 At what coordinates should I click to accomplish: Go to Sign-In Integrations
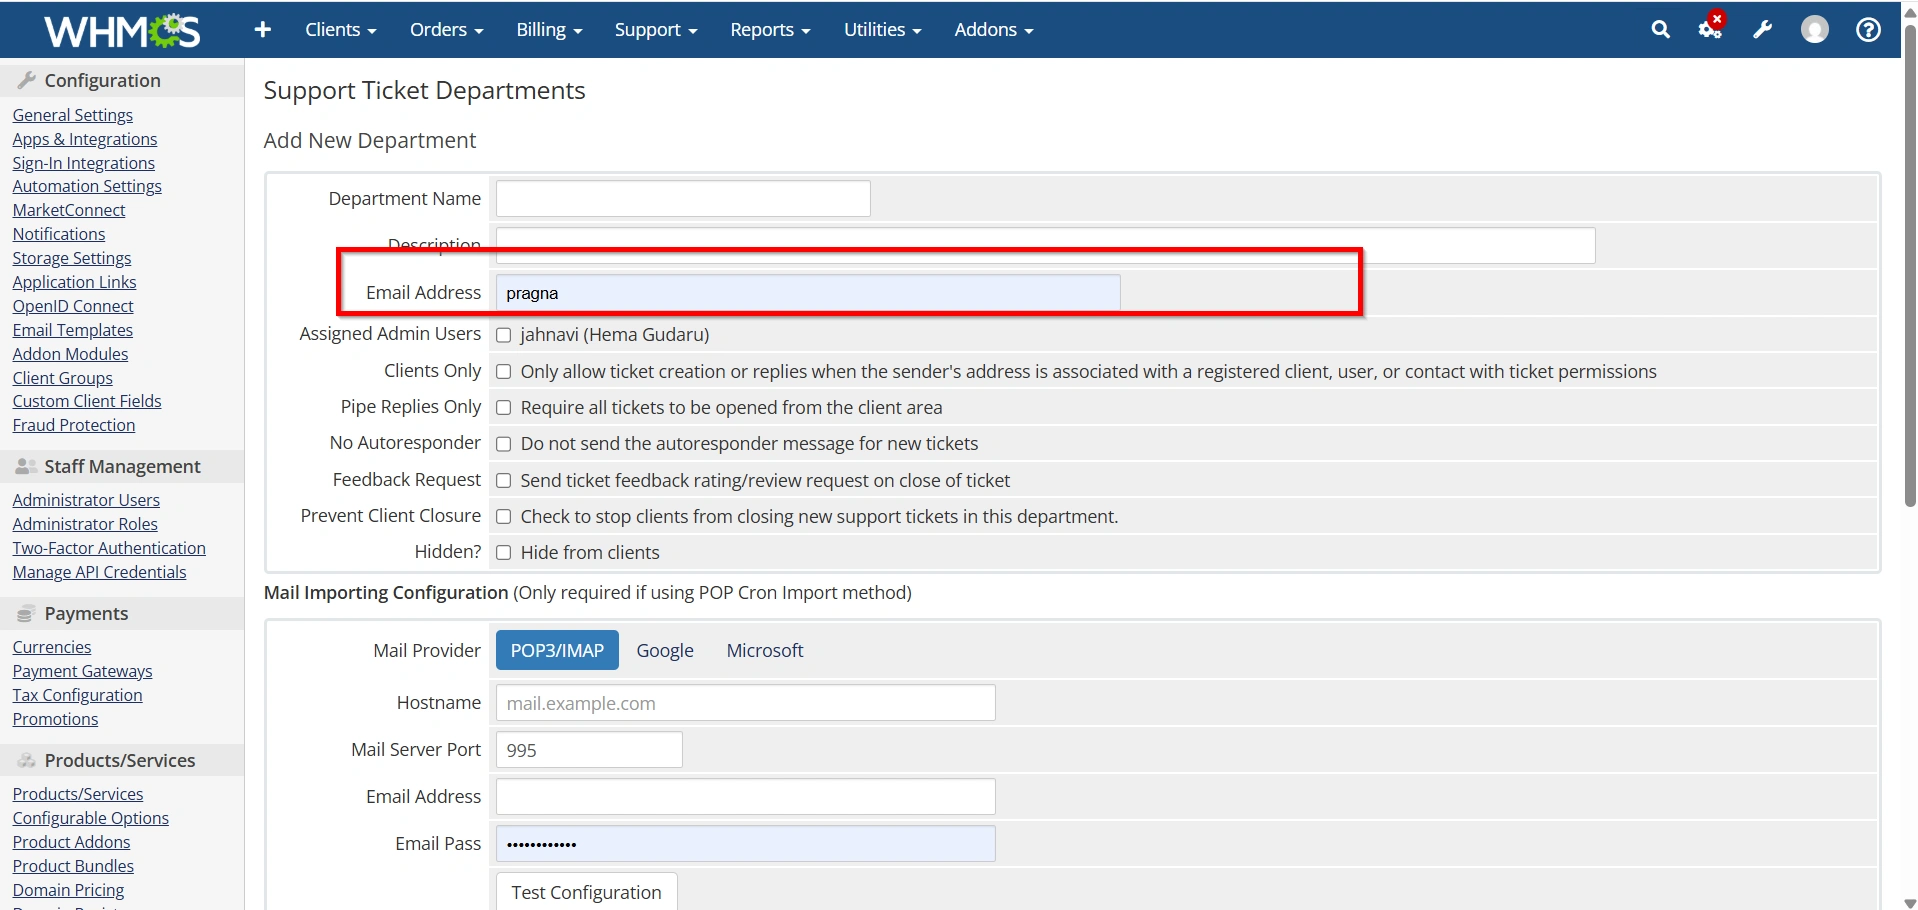pos(83,163)
